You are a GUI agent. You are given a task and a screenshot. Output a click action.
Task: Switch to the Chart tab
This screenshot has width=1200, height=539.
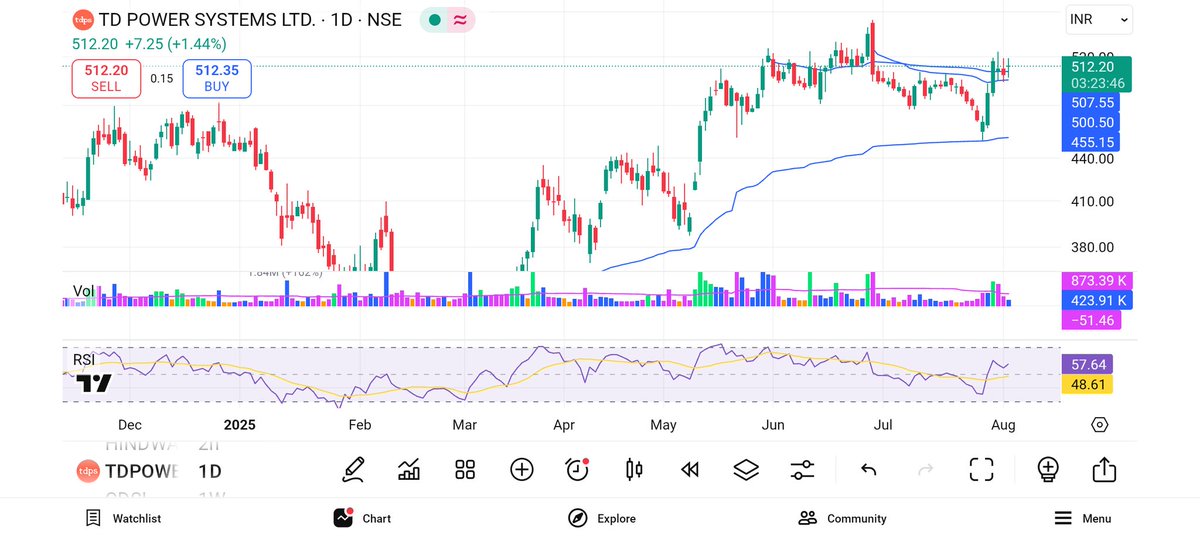[x=362, y=518]
